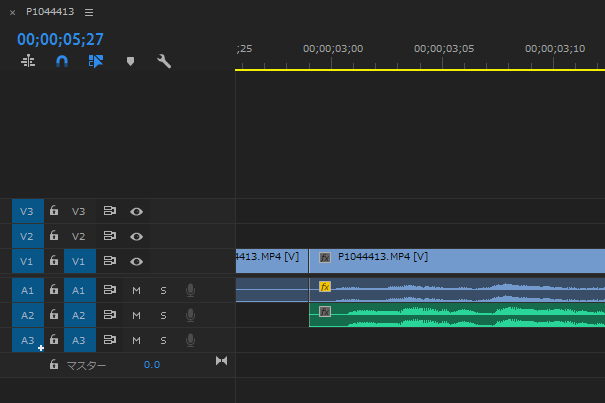Lock the V3 track
Viewport: 605px width, 403px height.
[54, 210]
